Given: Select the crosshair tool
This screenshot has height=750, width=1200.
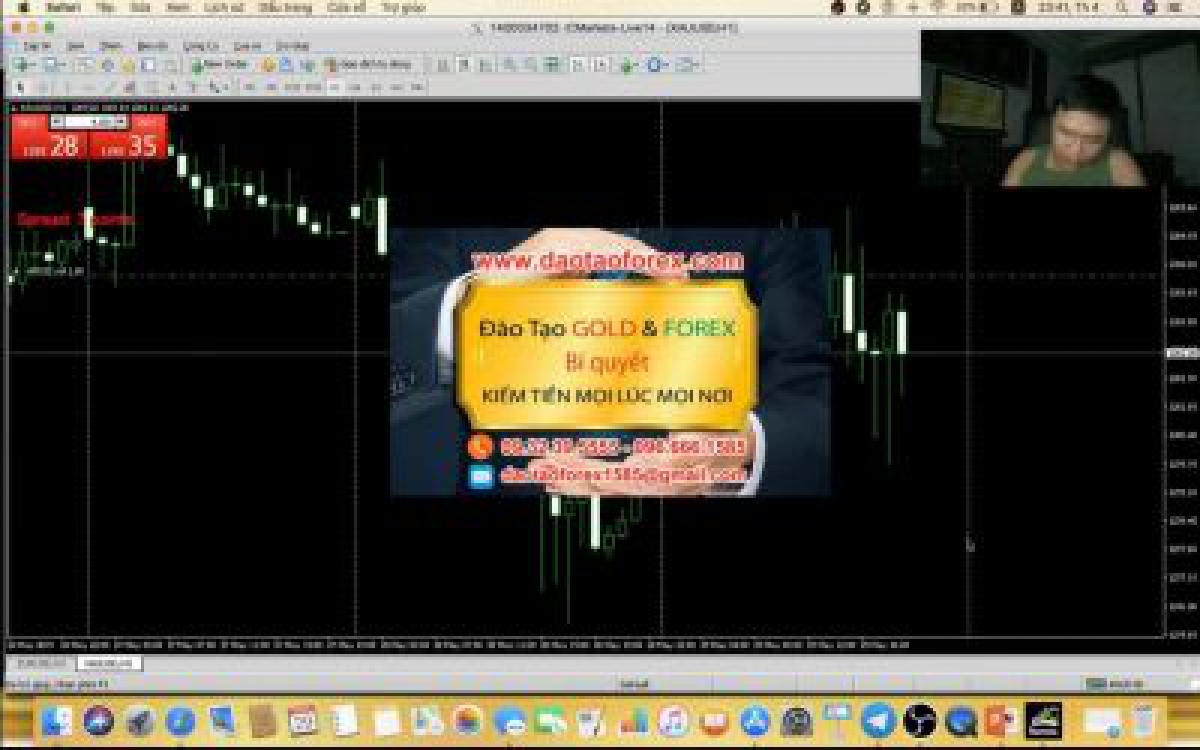Looking at the screenshot, I should pyautogui.click(x=42, y=87).
